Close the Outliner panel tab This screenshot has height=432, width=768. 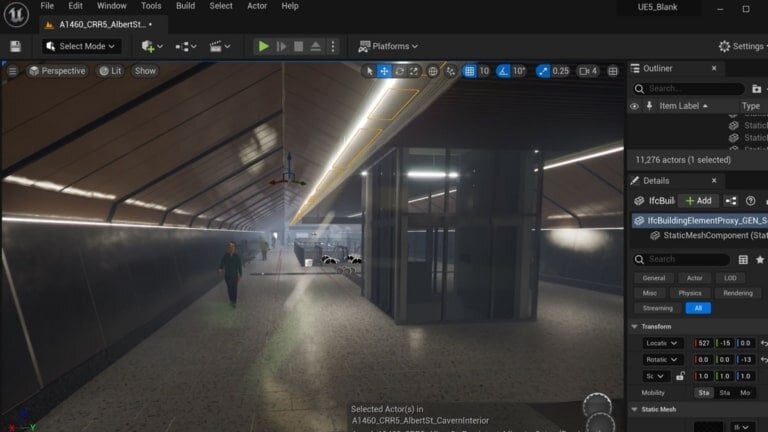714,69
